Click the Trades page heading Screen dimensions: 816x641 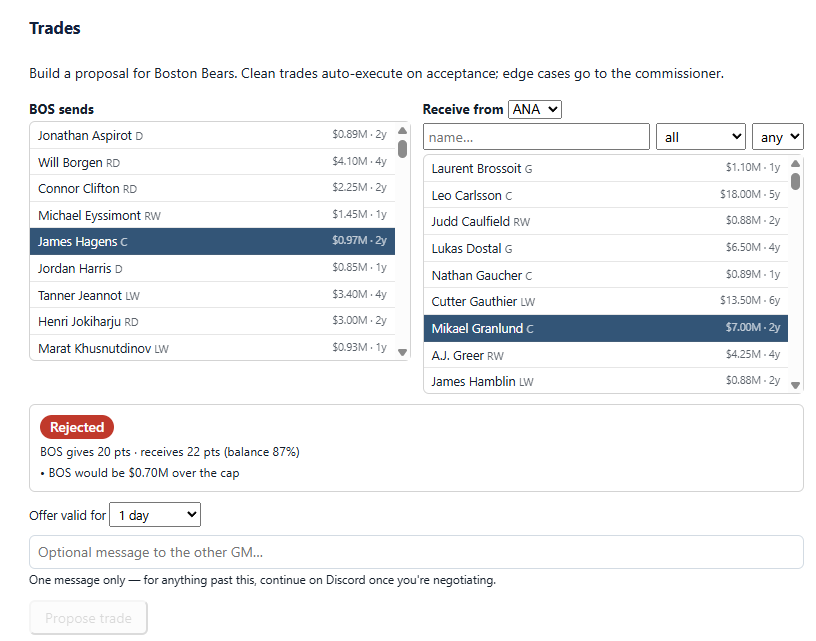click(x=55, y=28)
